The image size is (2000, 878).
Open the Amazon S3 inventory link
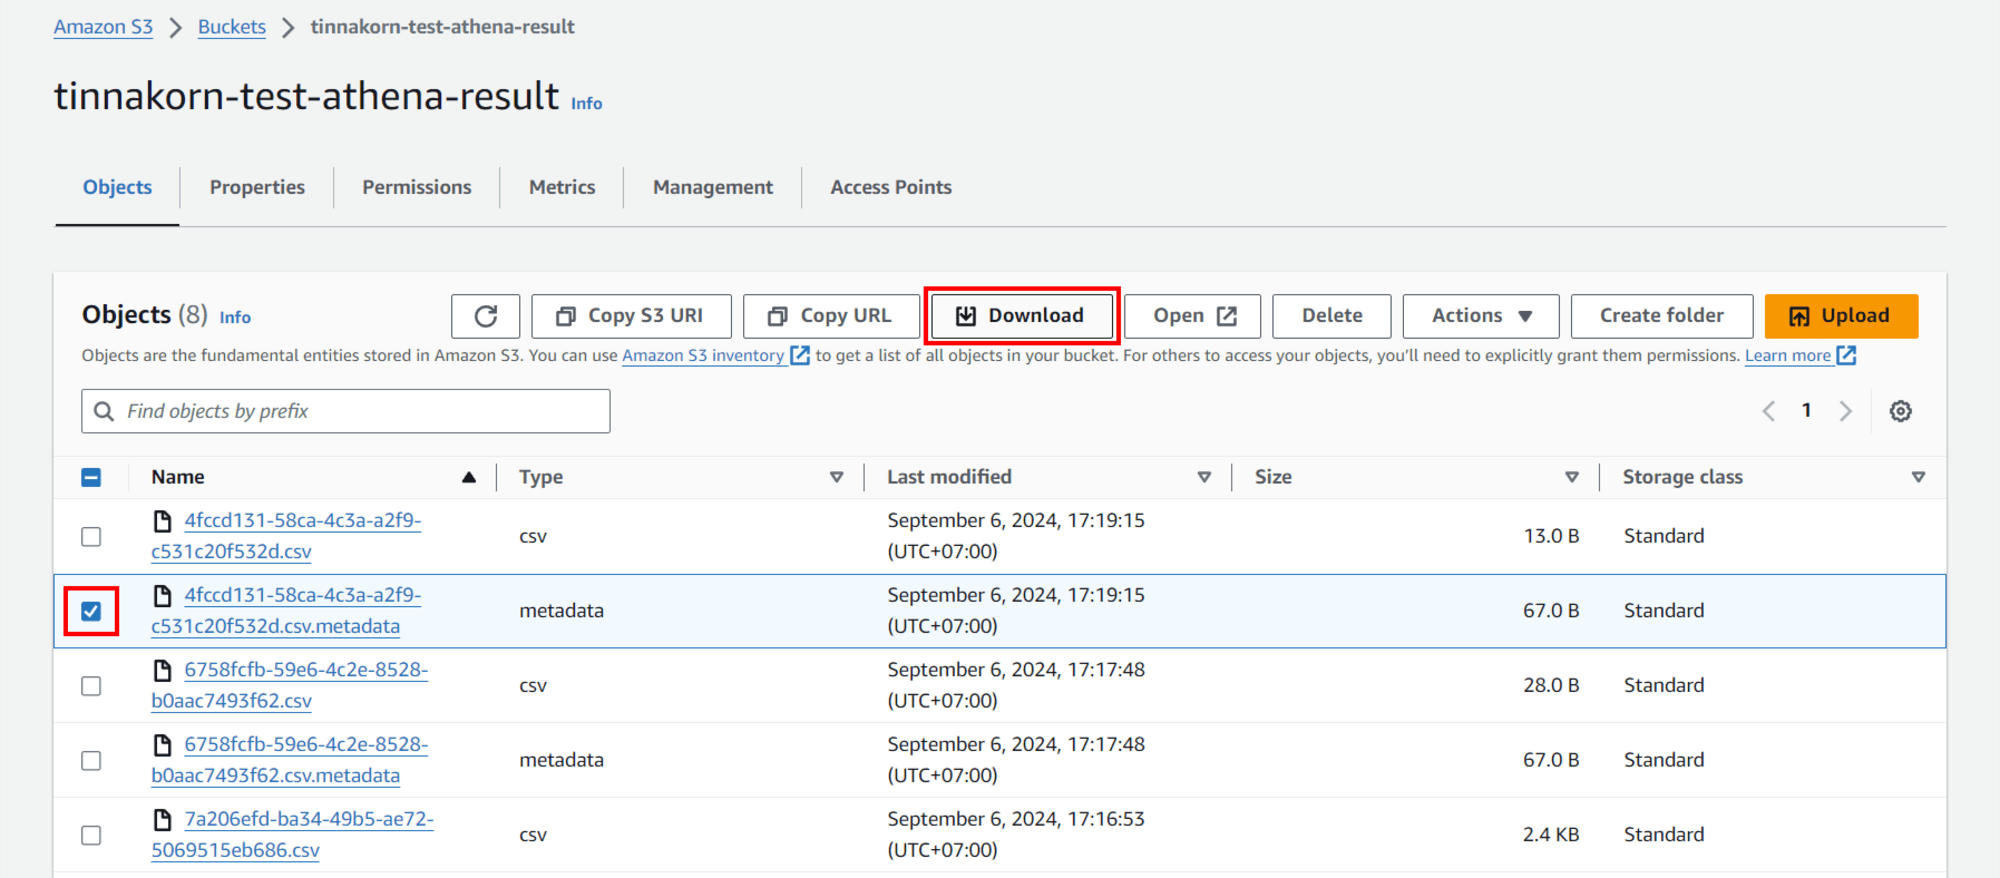point(703,355)
